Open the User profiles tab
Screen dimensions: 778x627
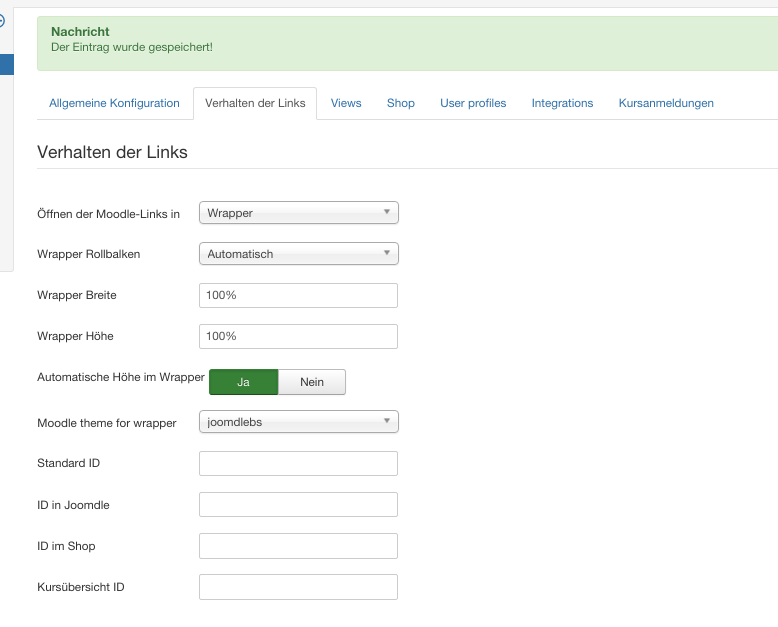pos(473,103)
